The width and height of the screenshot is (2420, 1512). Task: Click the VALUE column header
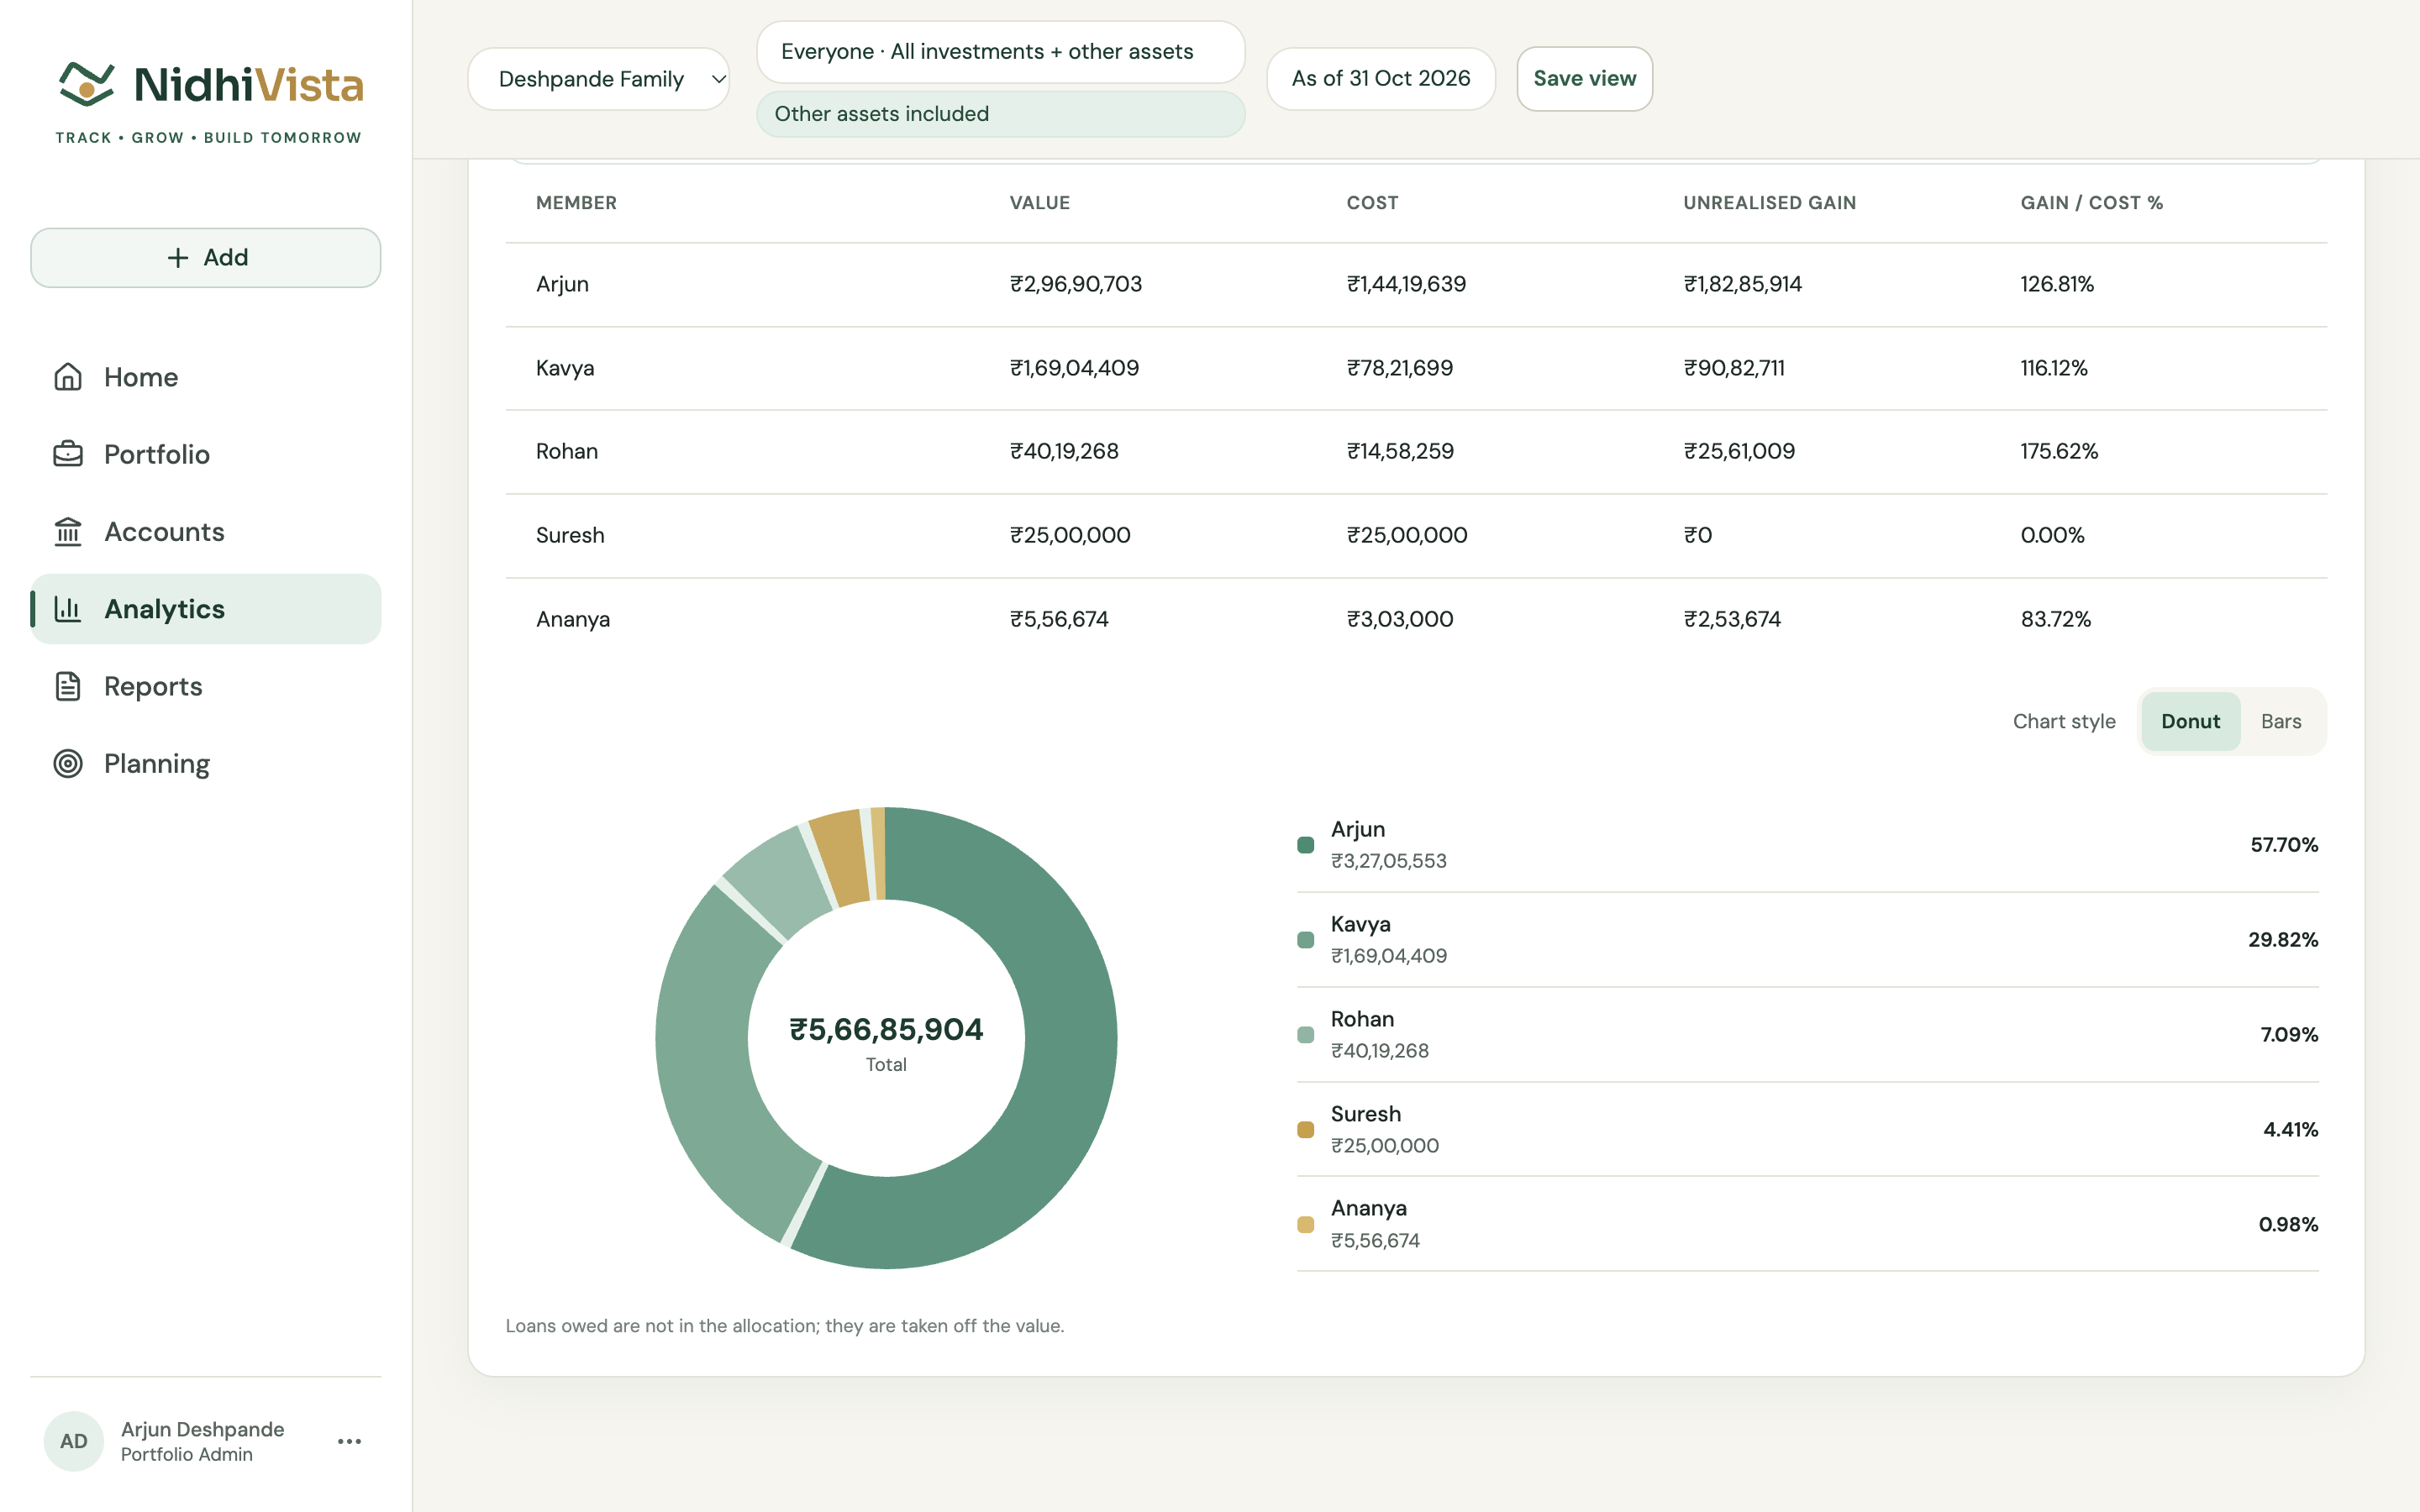[1040, 203]
